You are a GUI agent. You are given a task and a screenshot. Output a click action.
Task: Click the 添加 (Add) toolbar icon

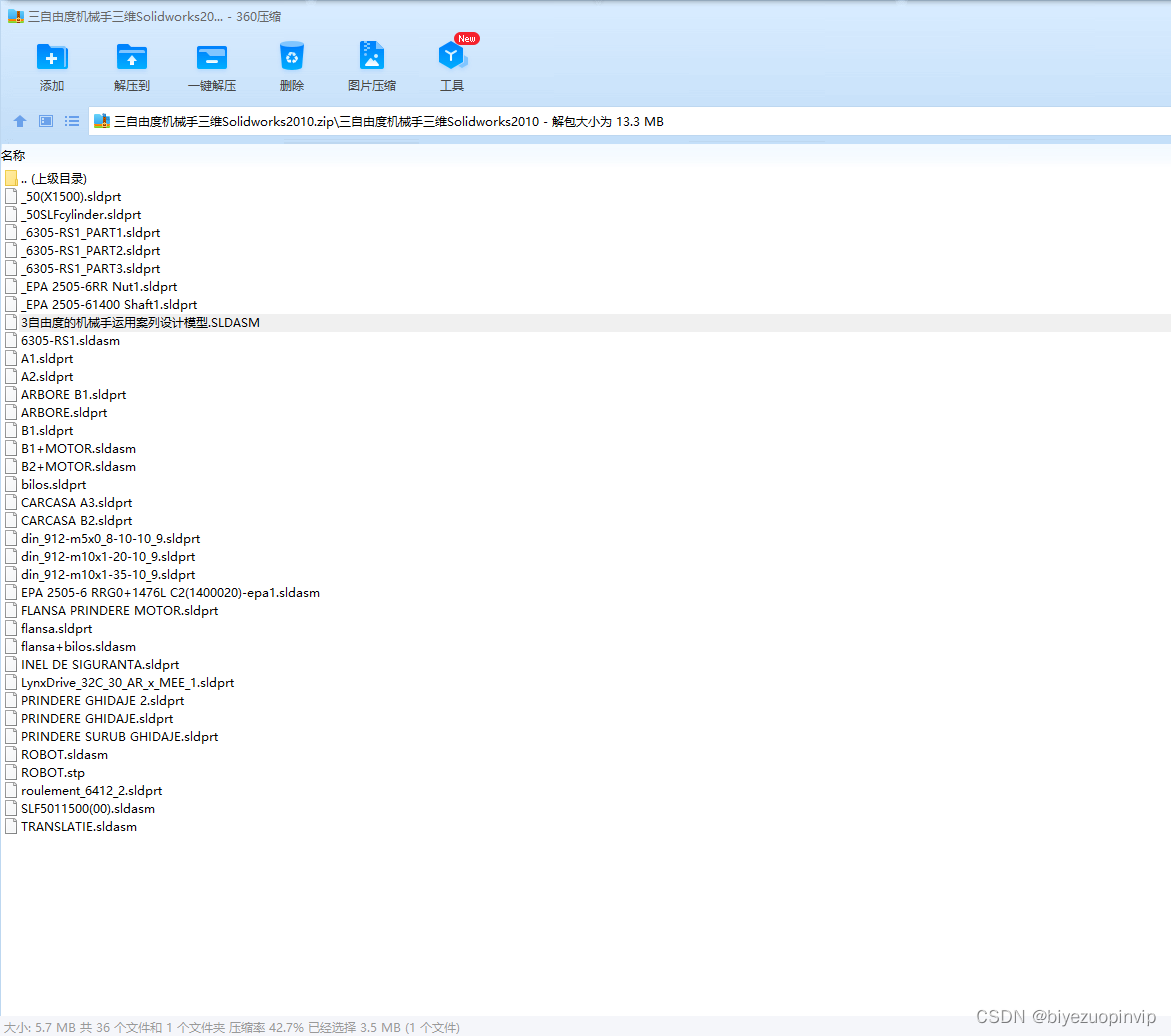pos(52,57)
